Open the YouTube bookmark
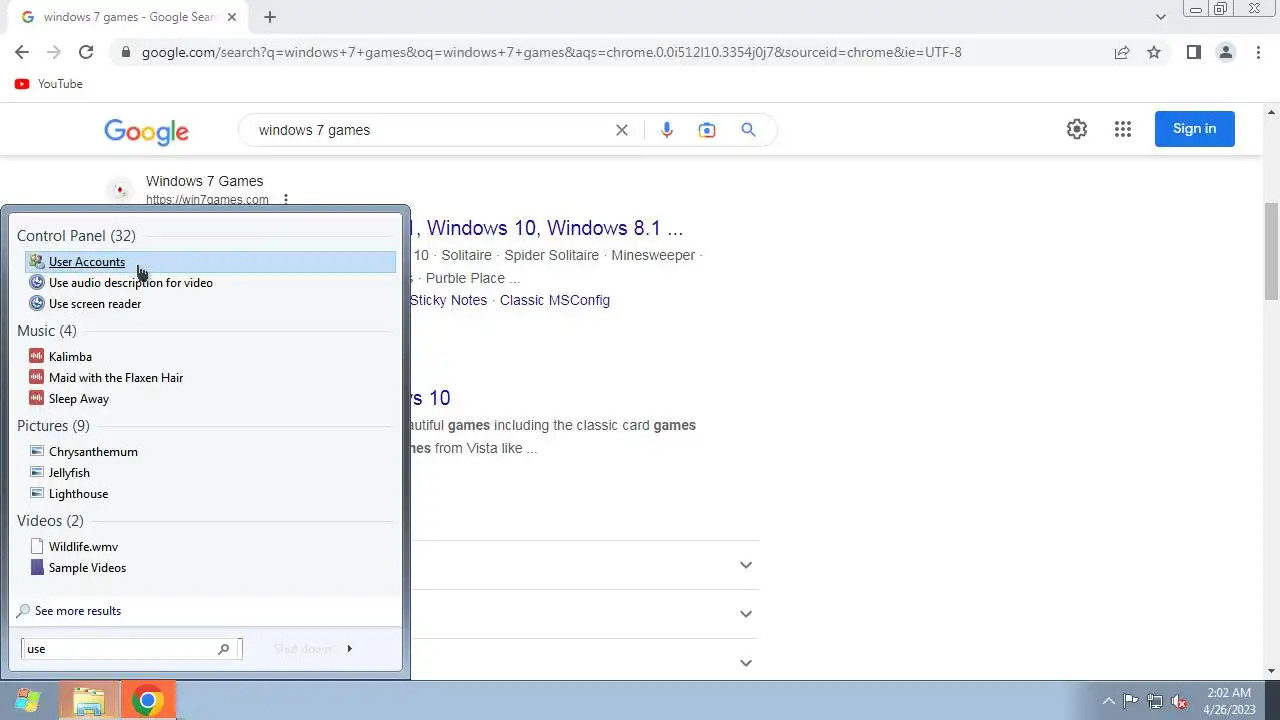The height and width of the screenshot is (720, 1280). (49, 84)
